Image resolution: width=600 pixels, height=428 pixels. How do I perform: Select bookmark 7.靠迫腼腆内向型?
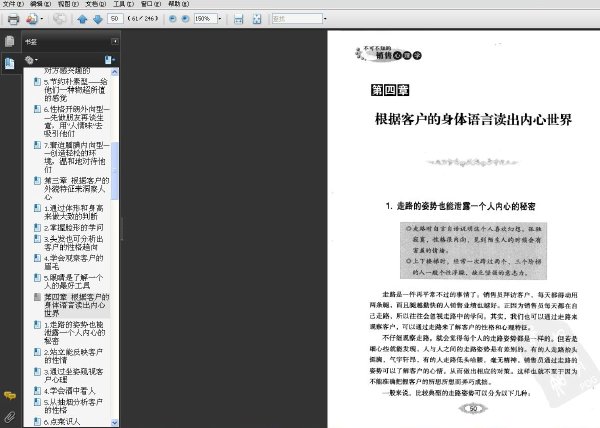77,157
